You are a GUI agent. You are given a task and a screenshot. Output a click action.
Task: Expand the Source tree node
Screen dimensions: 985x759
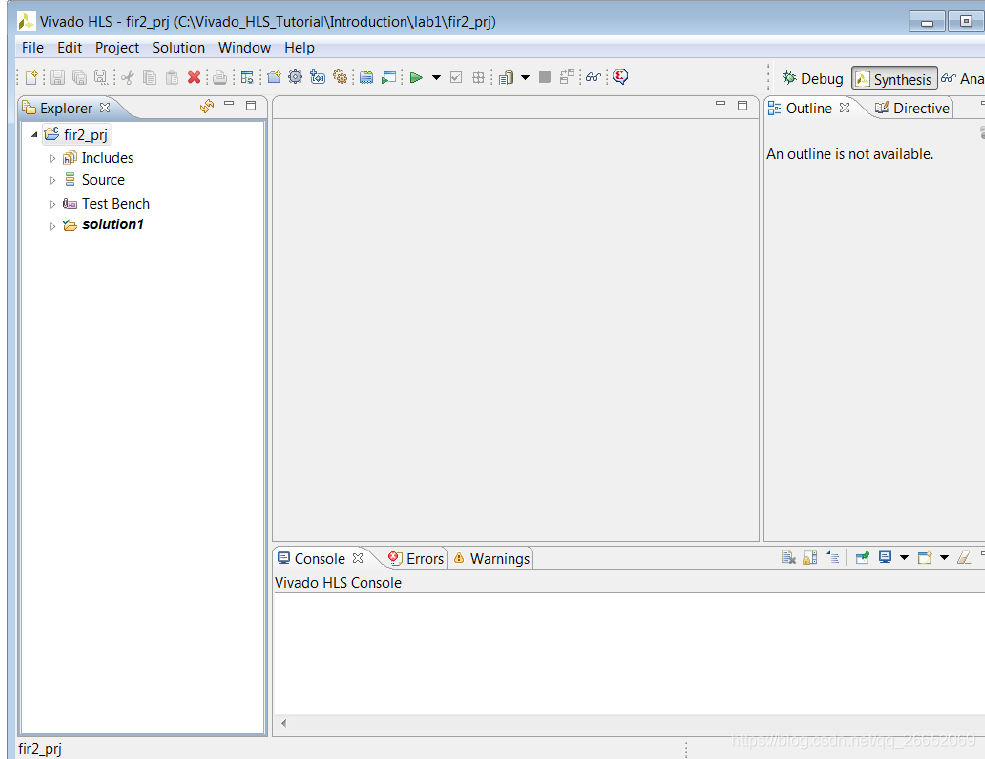(x=52, y=180)
